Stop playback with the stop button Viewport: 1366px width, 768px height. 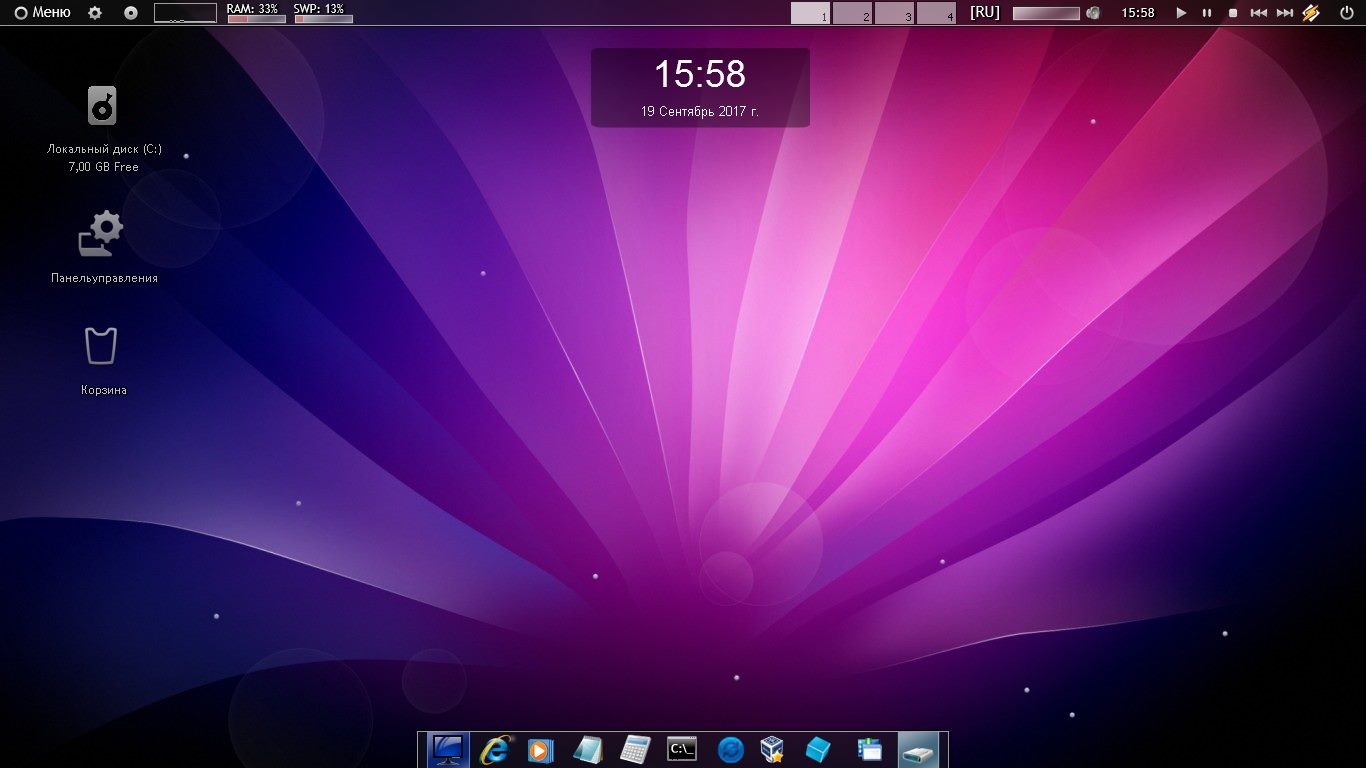[x=1233, y=13]
